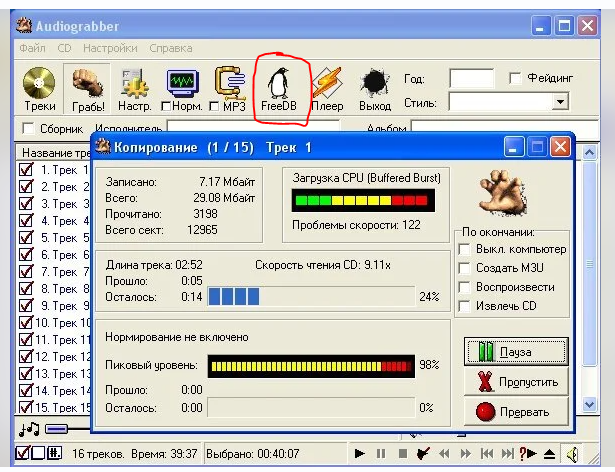Viewport: 615px width, 472px height.
Task: Click the Год input field
Action: (x=471, y=78)
